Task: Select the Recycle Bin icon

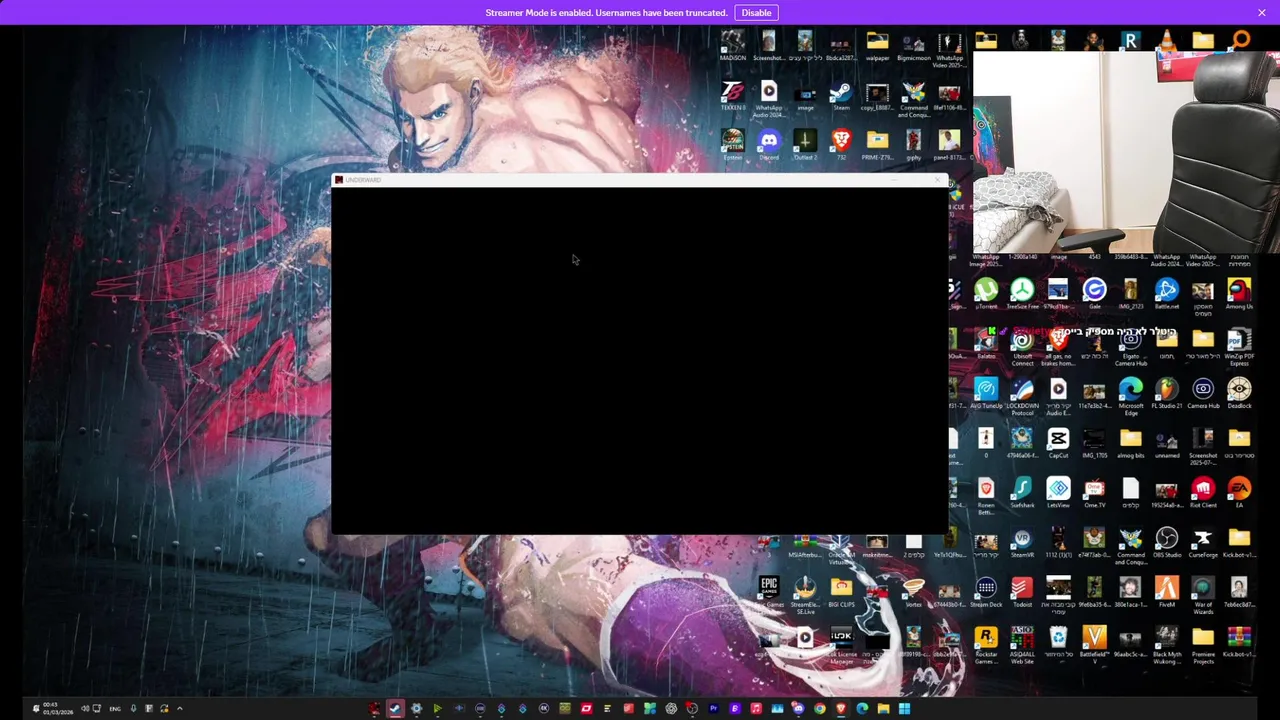Action: point(1058,643)
